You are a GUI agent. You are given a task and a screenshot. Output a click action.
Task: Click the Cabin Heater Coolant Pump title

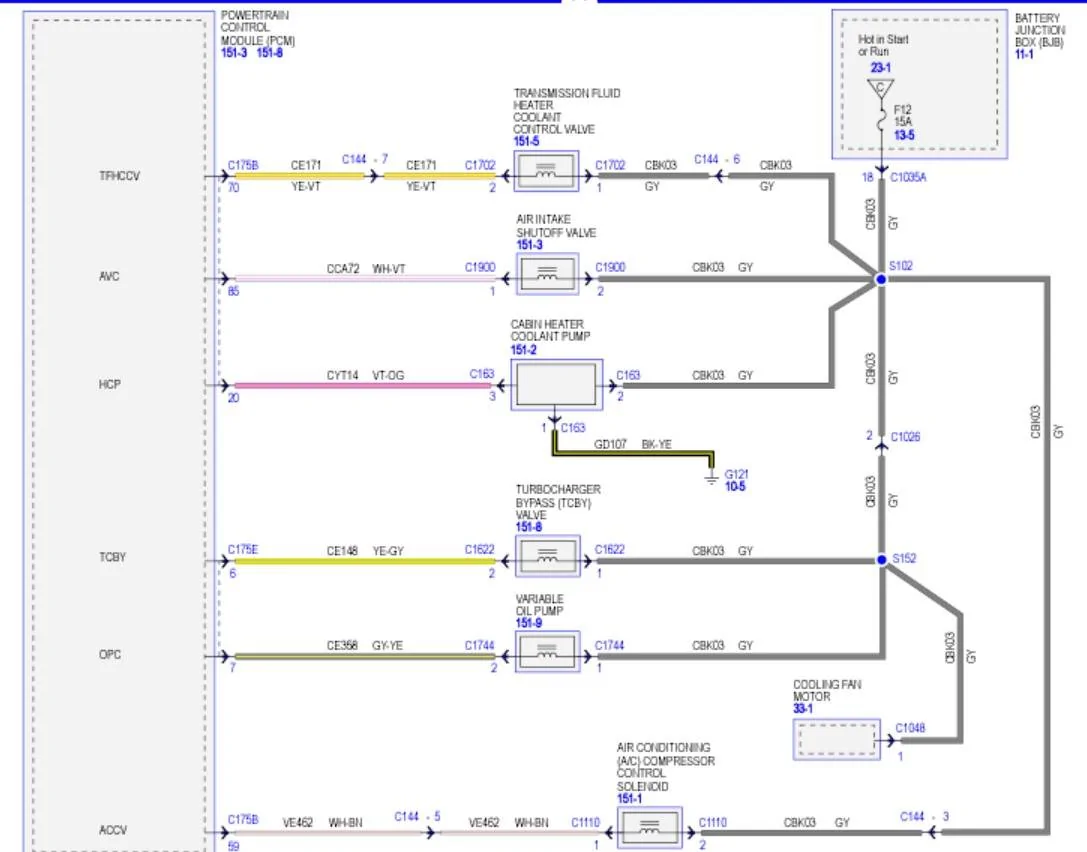tap(550, 330)
